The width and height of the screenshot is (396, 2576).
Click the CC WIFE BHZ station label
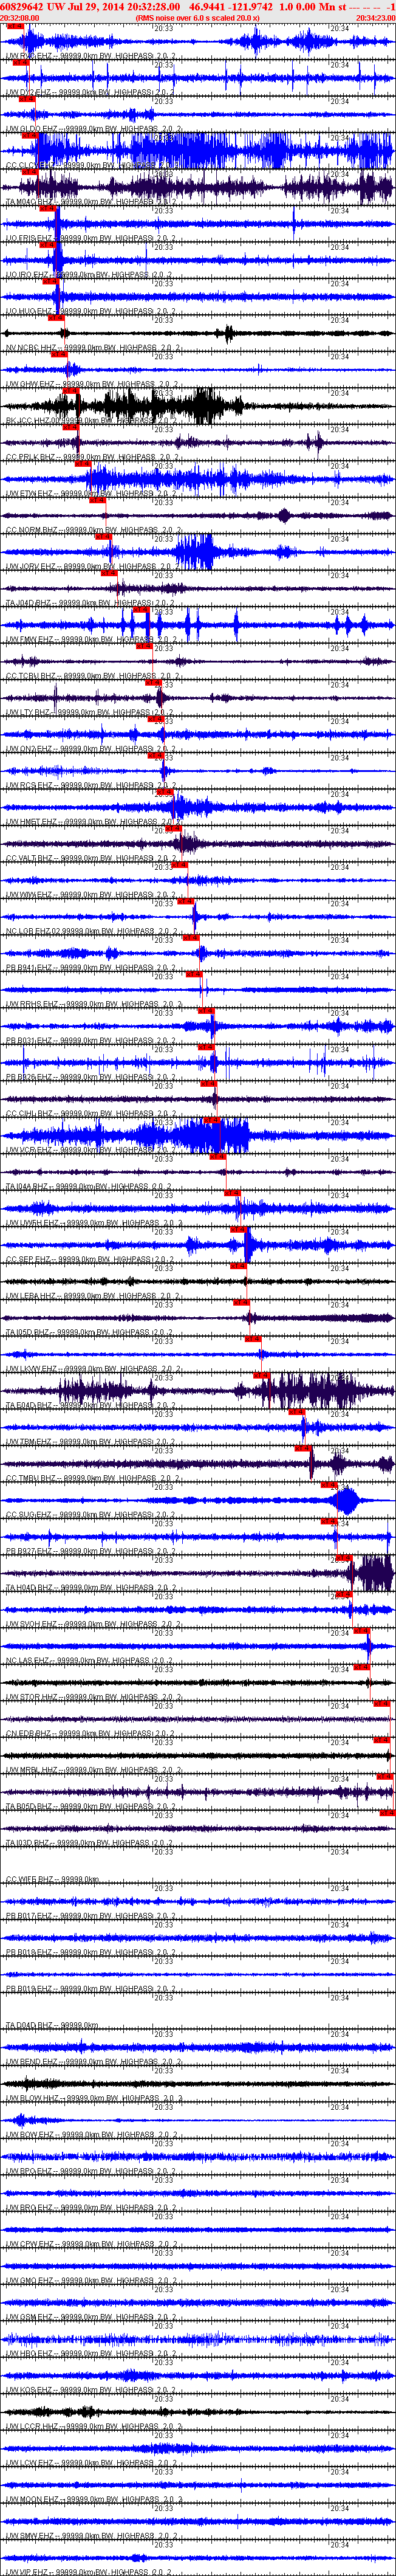30,1880
